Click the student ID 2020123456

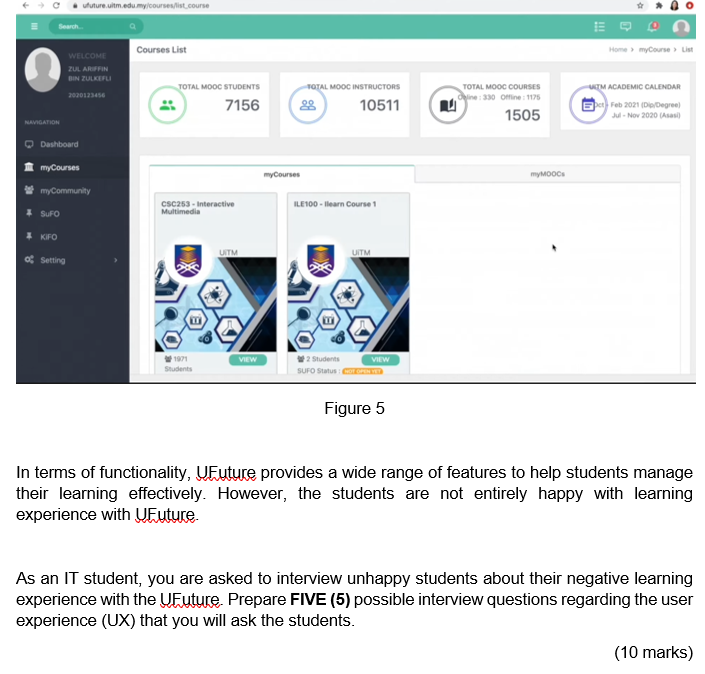(86, 95)
